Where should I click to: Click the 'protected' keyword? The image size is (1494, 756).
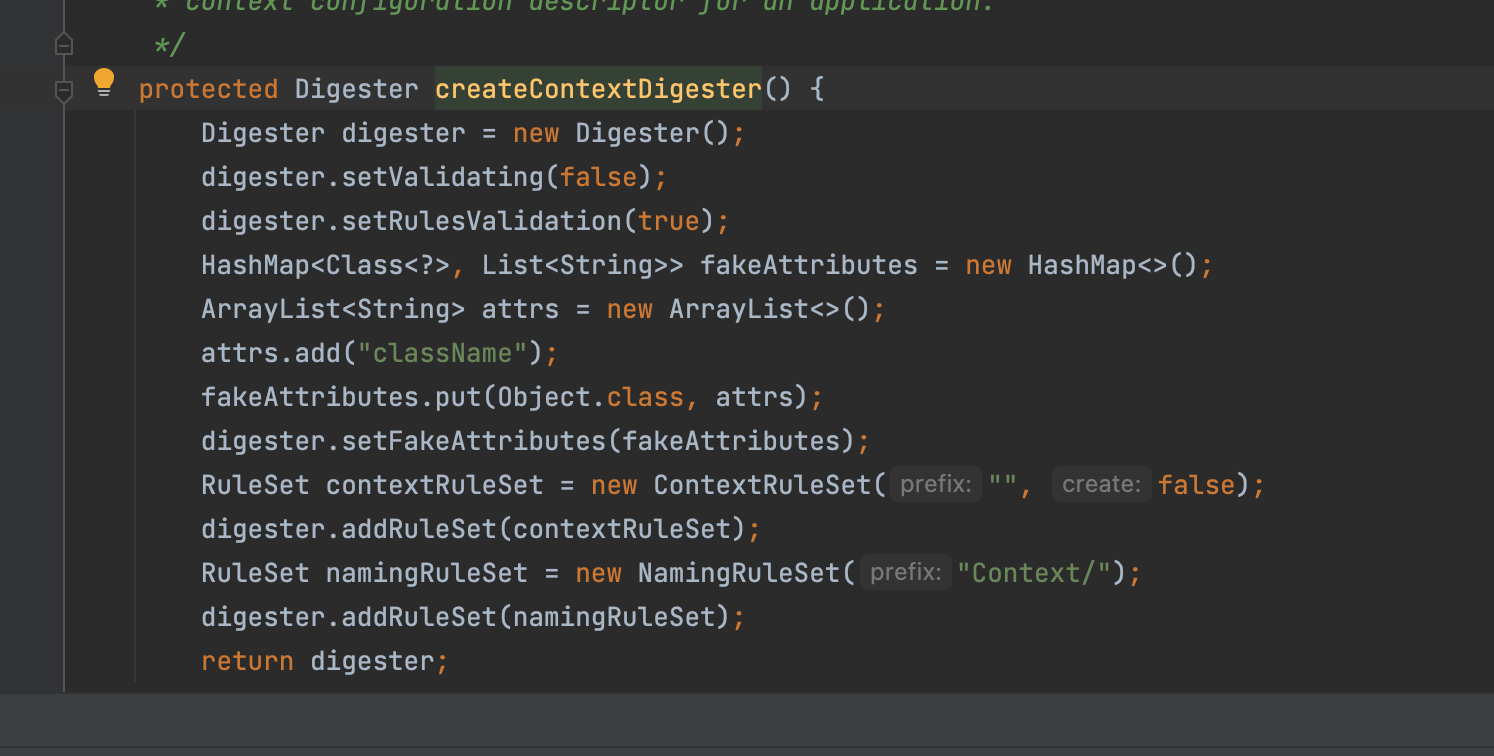208,89
